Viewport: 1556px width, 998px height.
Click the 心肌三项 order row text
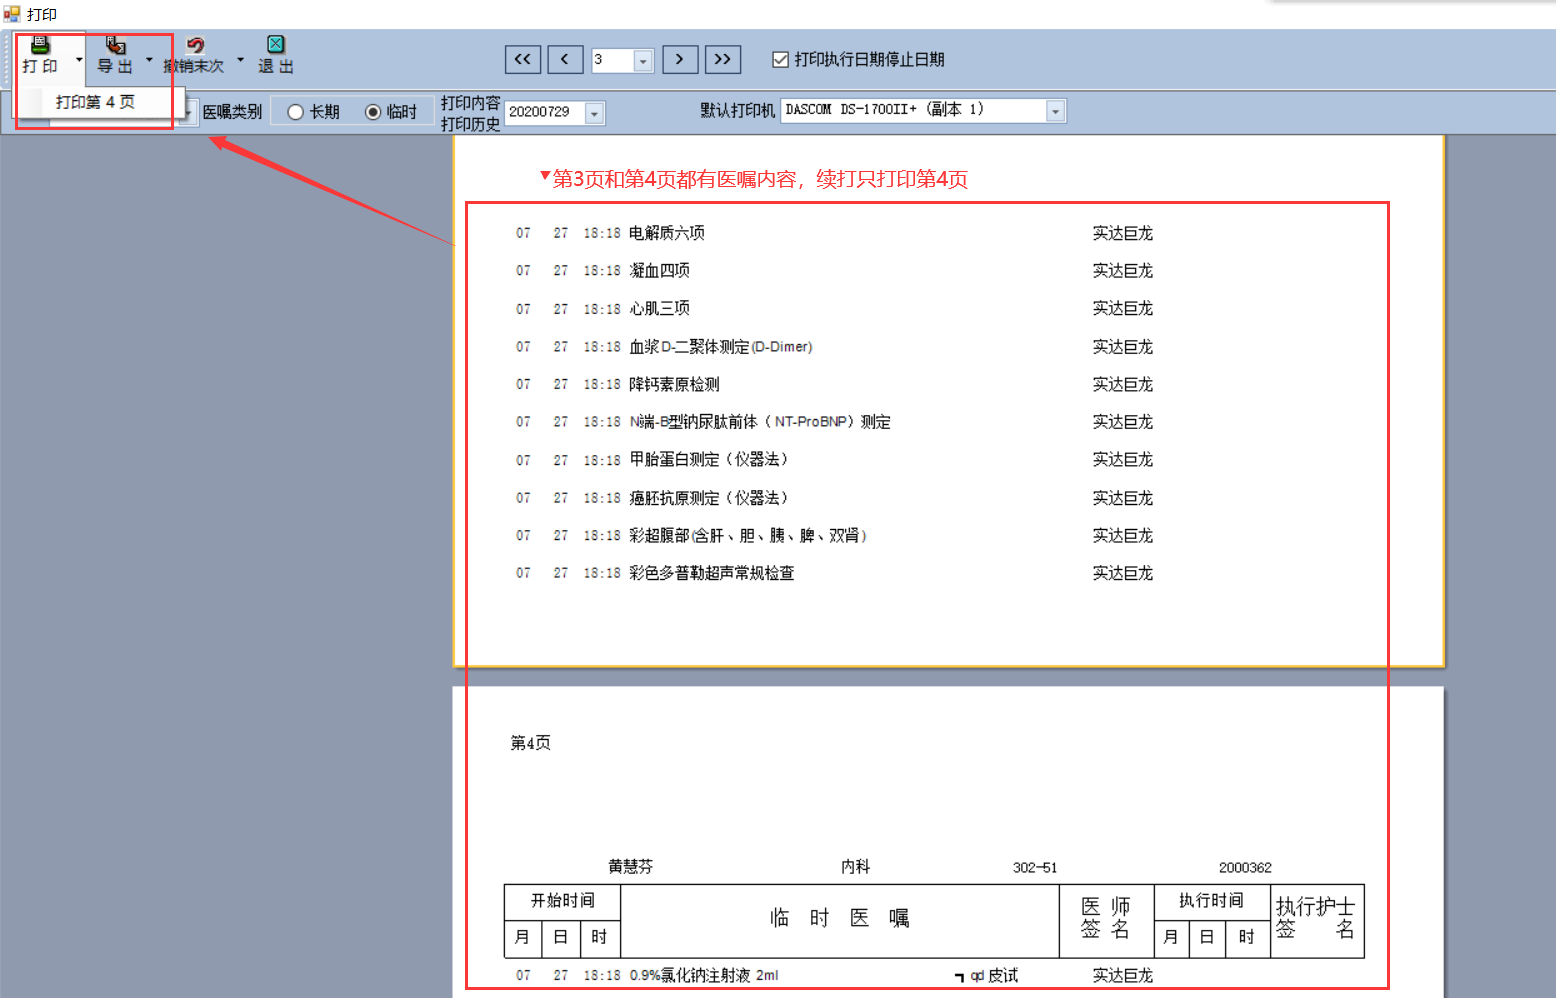coord(660,309)
